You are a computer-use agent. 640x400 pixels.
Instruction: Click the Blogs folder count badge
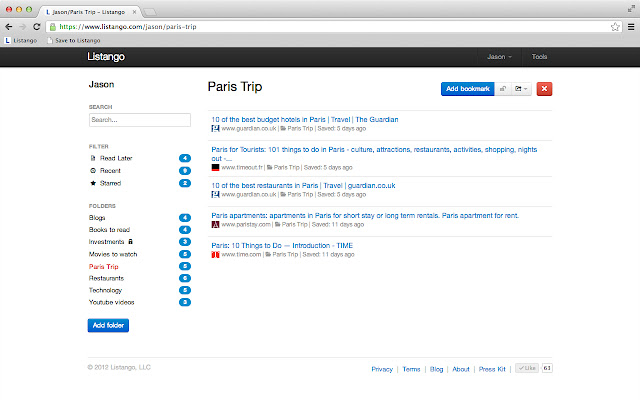coord(185,218)
